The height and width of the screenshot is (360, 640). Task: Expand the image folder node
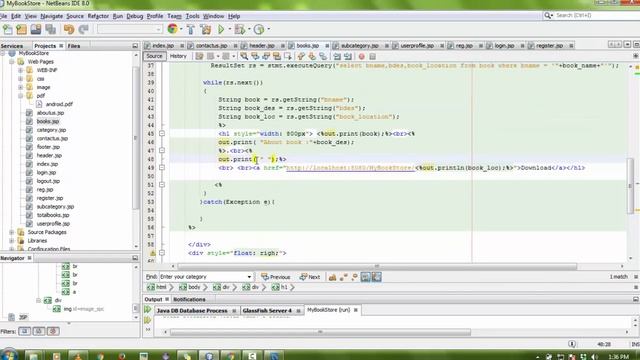coord(20,87)
